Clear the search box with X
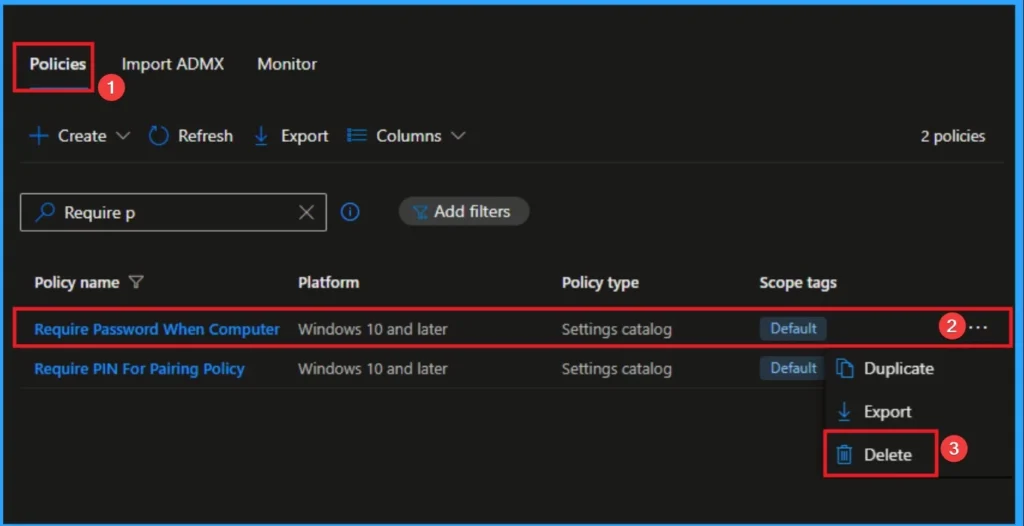 306,212
